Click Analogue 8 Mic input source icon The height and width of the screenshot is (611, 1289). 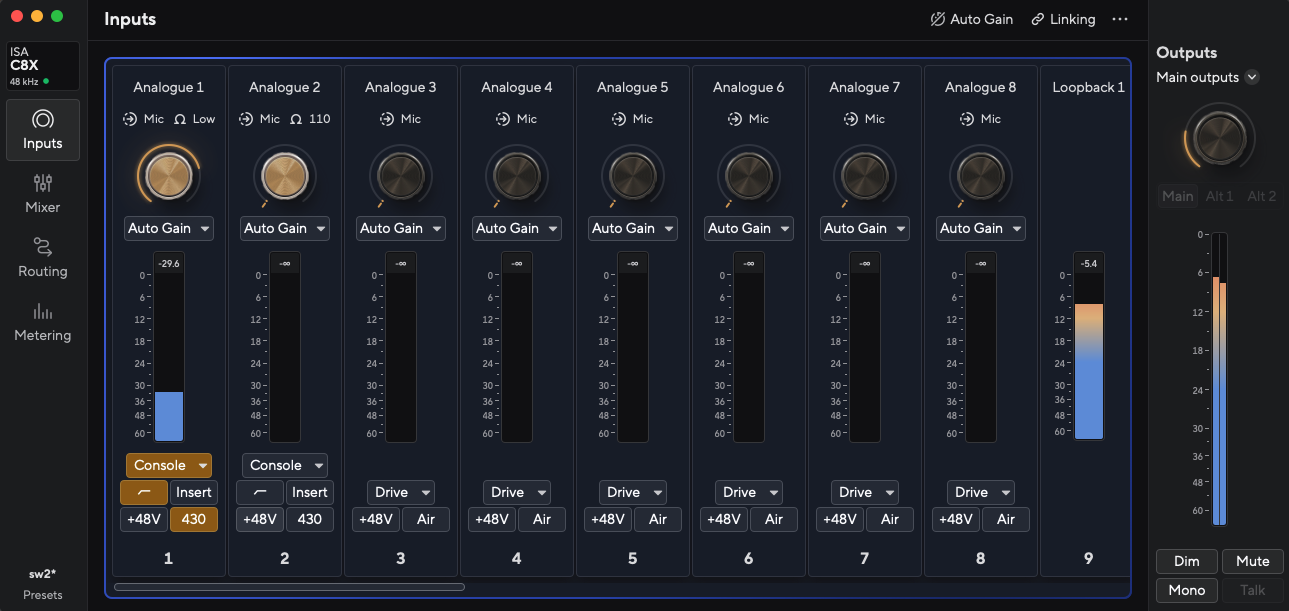(x=967, y=119)
